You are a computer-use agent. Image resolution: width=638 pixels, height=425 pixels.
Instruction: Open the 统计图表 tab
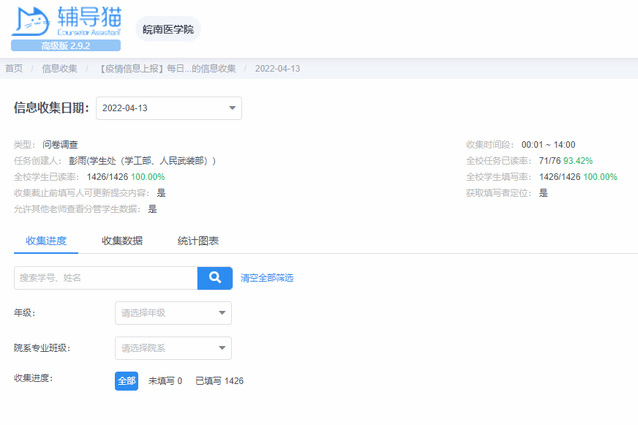tap(198, 240)
